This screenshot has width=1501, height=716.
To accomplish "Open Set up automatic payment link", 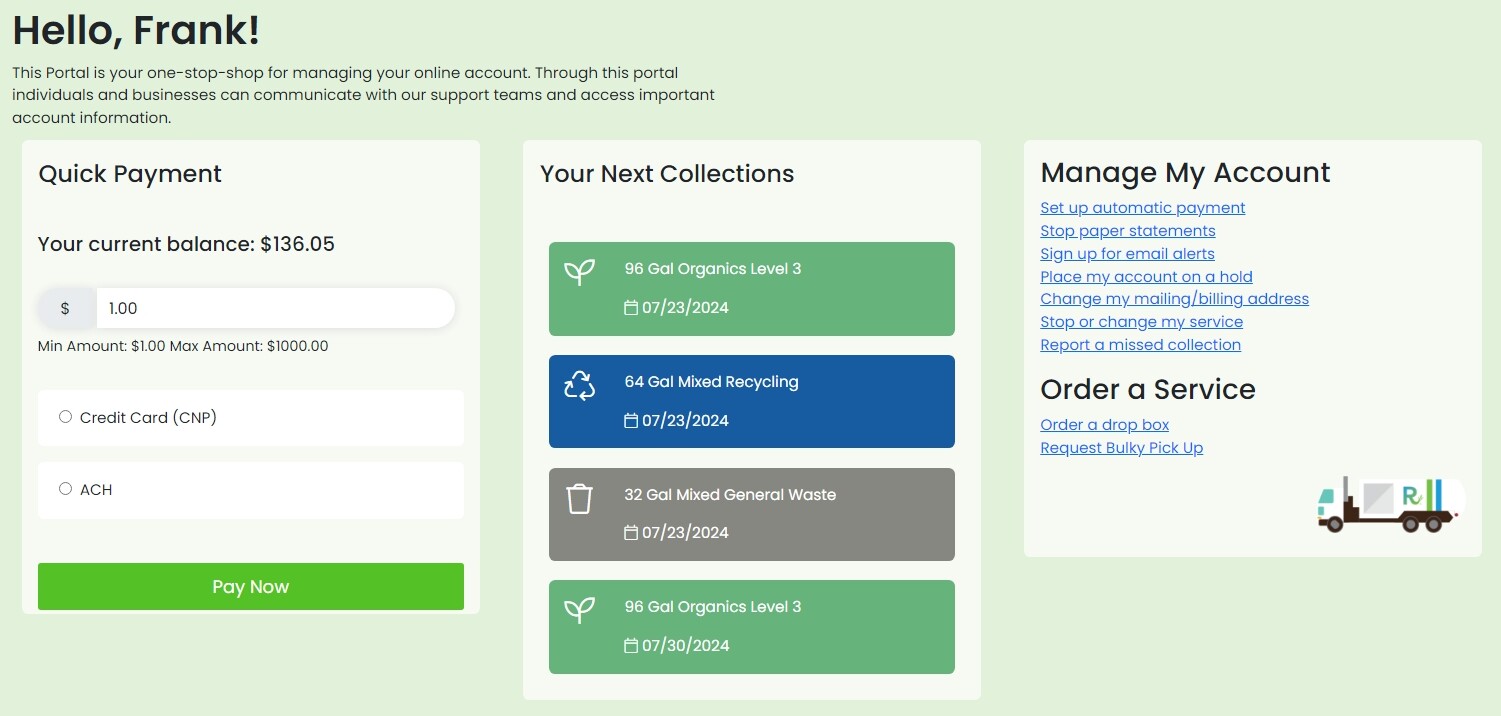I will click(1142, 208).
